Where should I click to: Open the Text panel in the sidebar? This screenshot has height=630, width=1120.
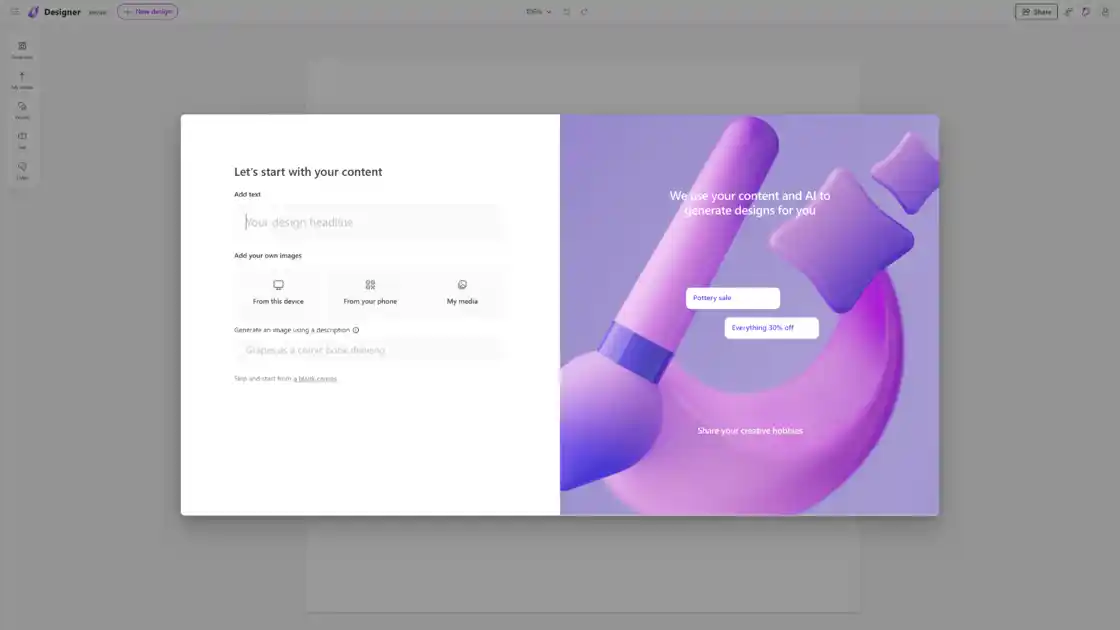click(x=22, y=140)
